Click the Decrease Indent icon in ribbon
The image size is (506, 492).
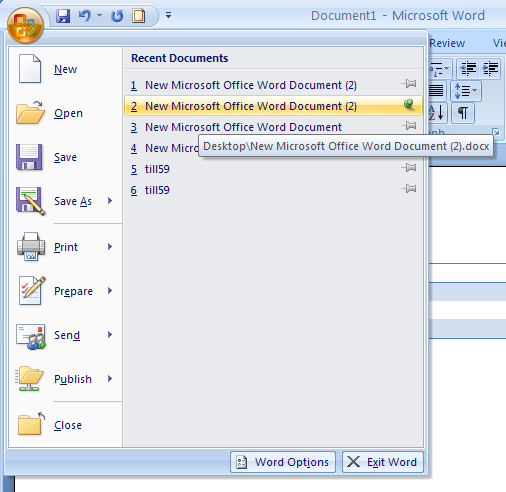[x=468, y=69]
